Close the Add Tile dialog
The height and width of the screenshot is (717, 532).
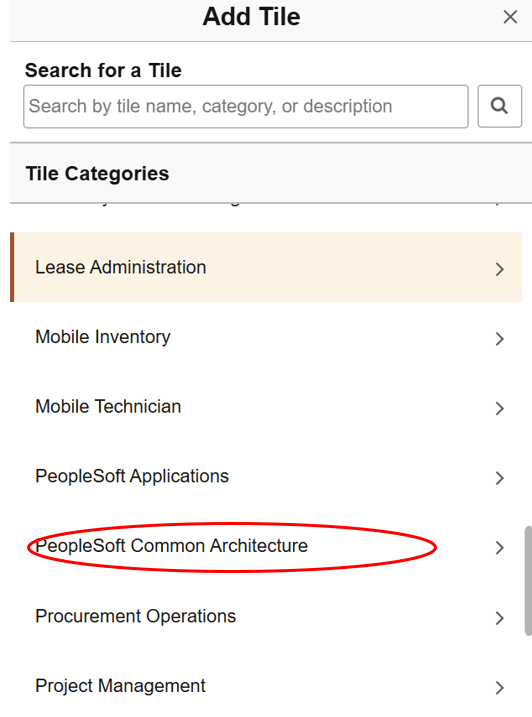510,17
